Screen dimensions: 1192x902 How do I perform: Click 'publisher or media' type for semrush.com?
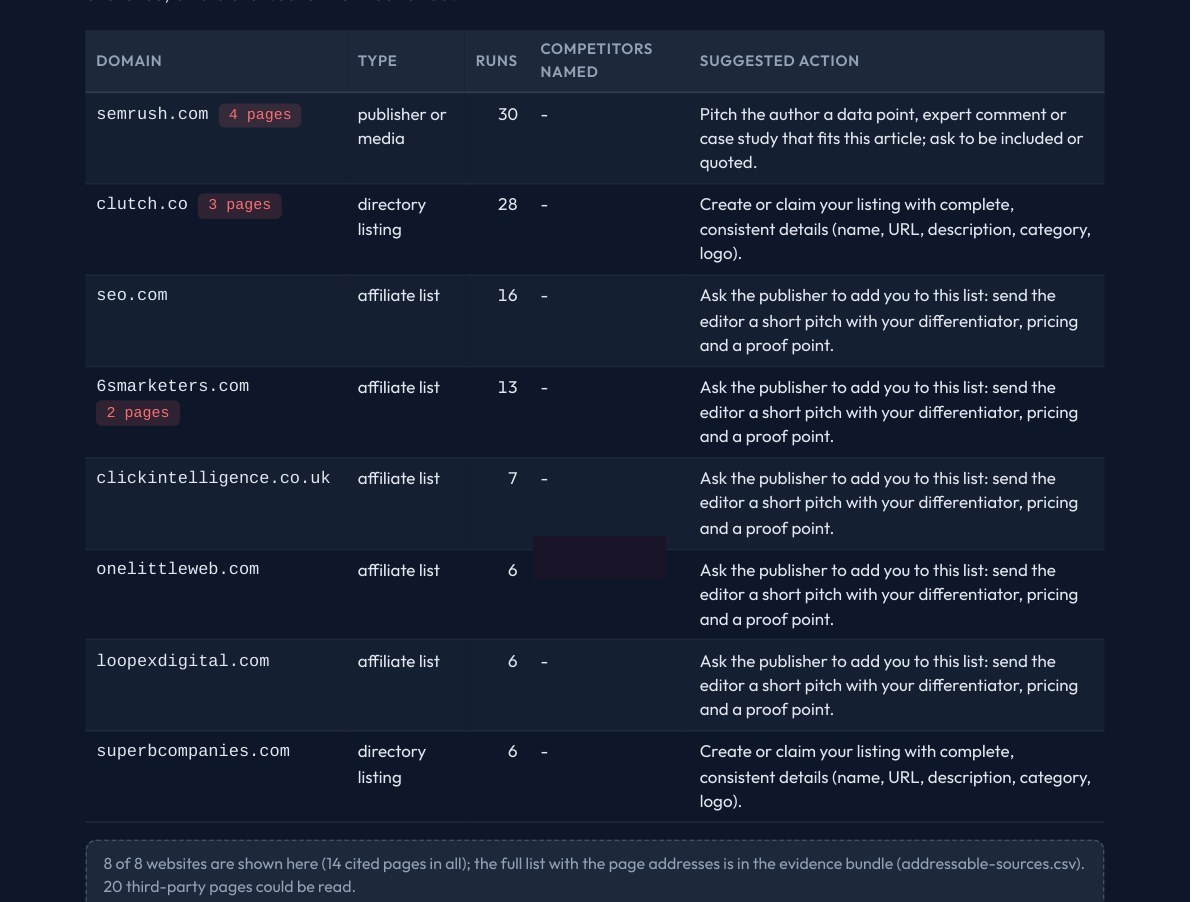[x=401, y=126]
